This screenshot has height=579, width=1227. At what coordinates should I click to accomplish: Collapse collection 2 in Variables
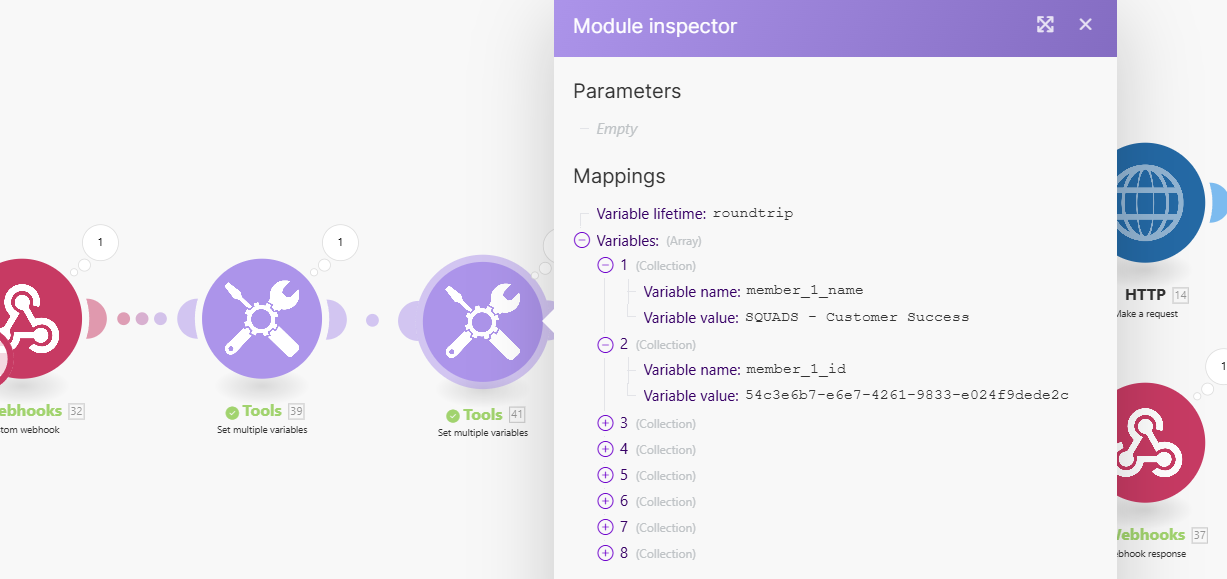(605, 344)
